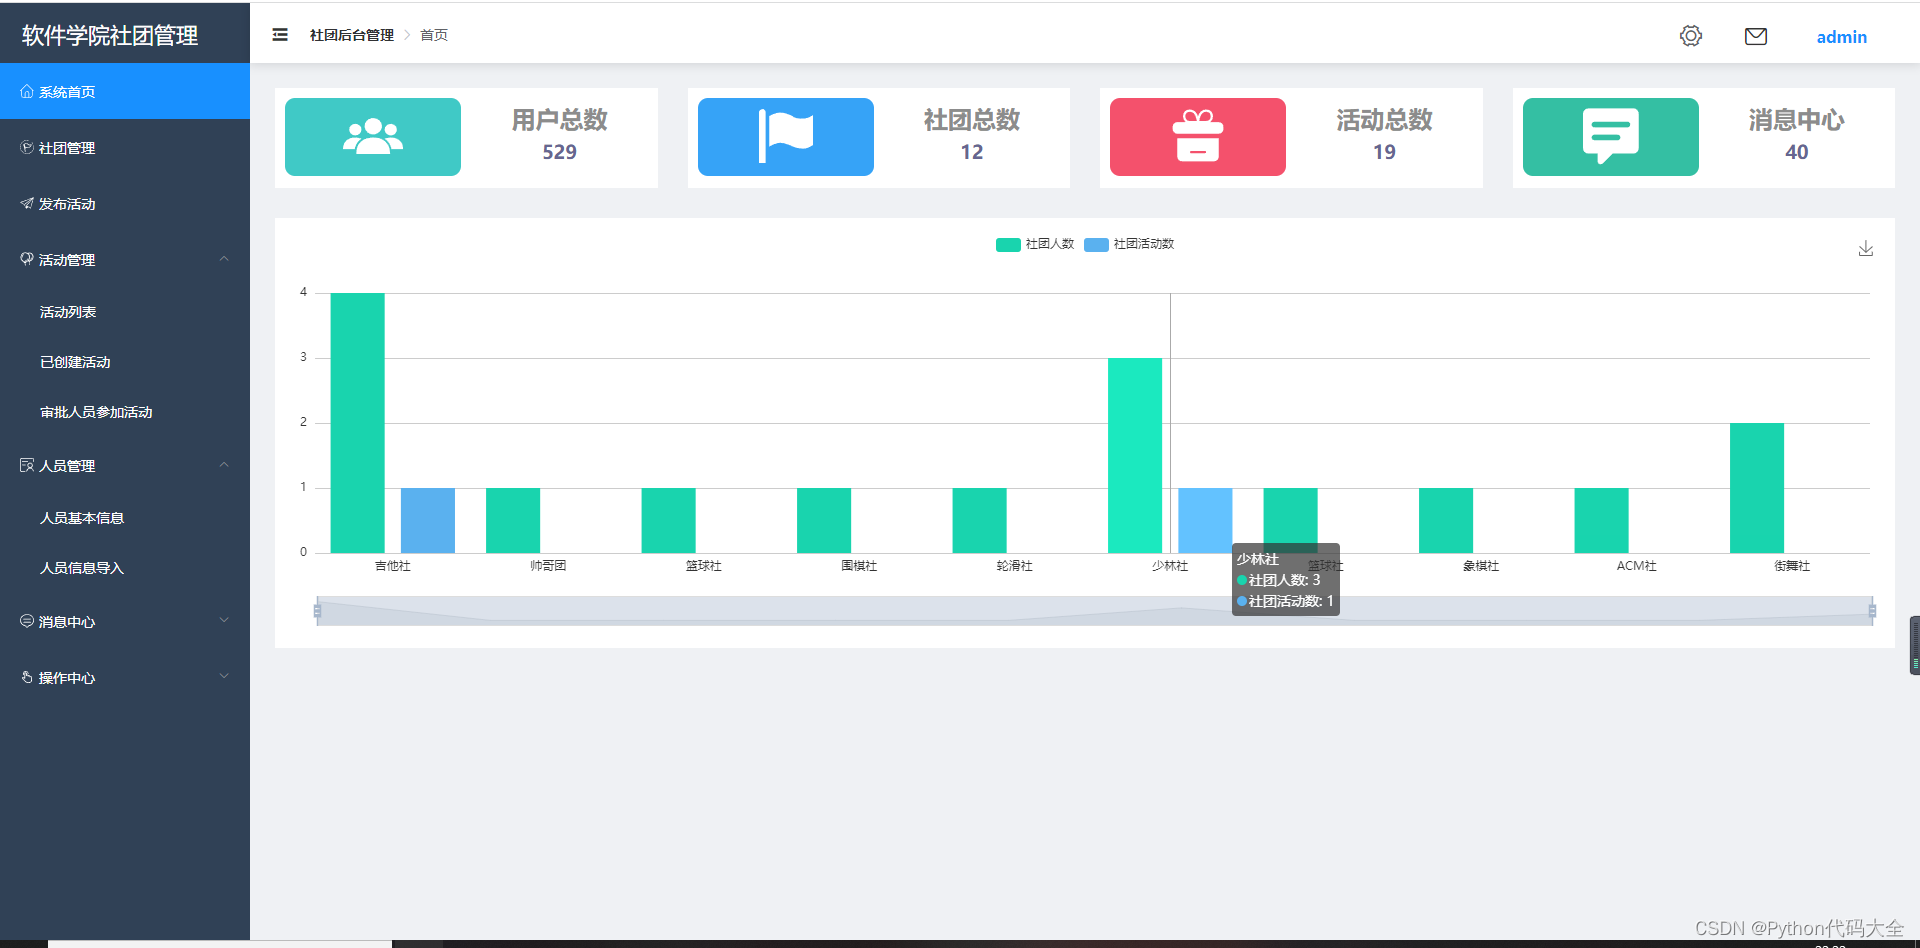Open 人员基本信息 submenu item
1920x948 pixels.
[x=125, y=518]
